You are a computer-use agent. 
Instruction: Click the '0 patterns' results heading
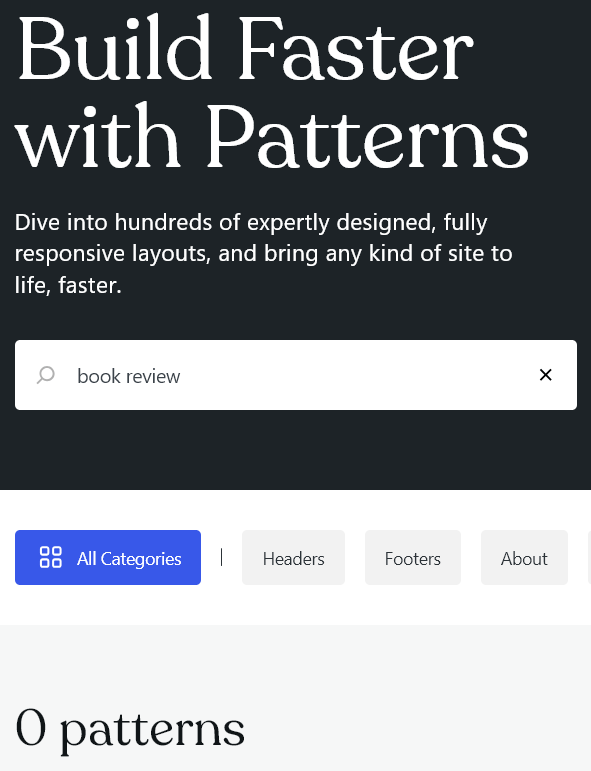[130, 730]
